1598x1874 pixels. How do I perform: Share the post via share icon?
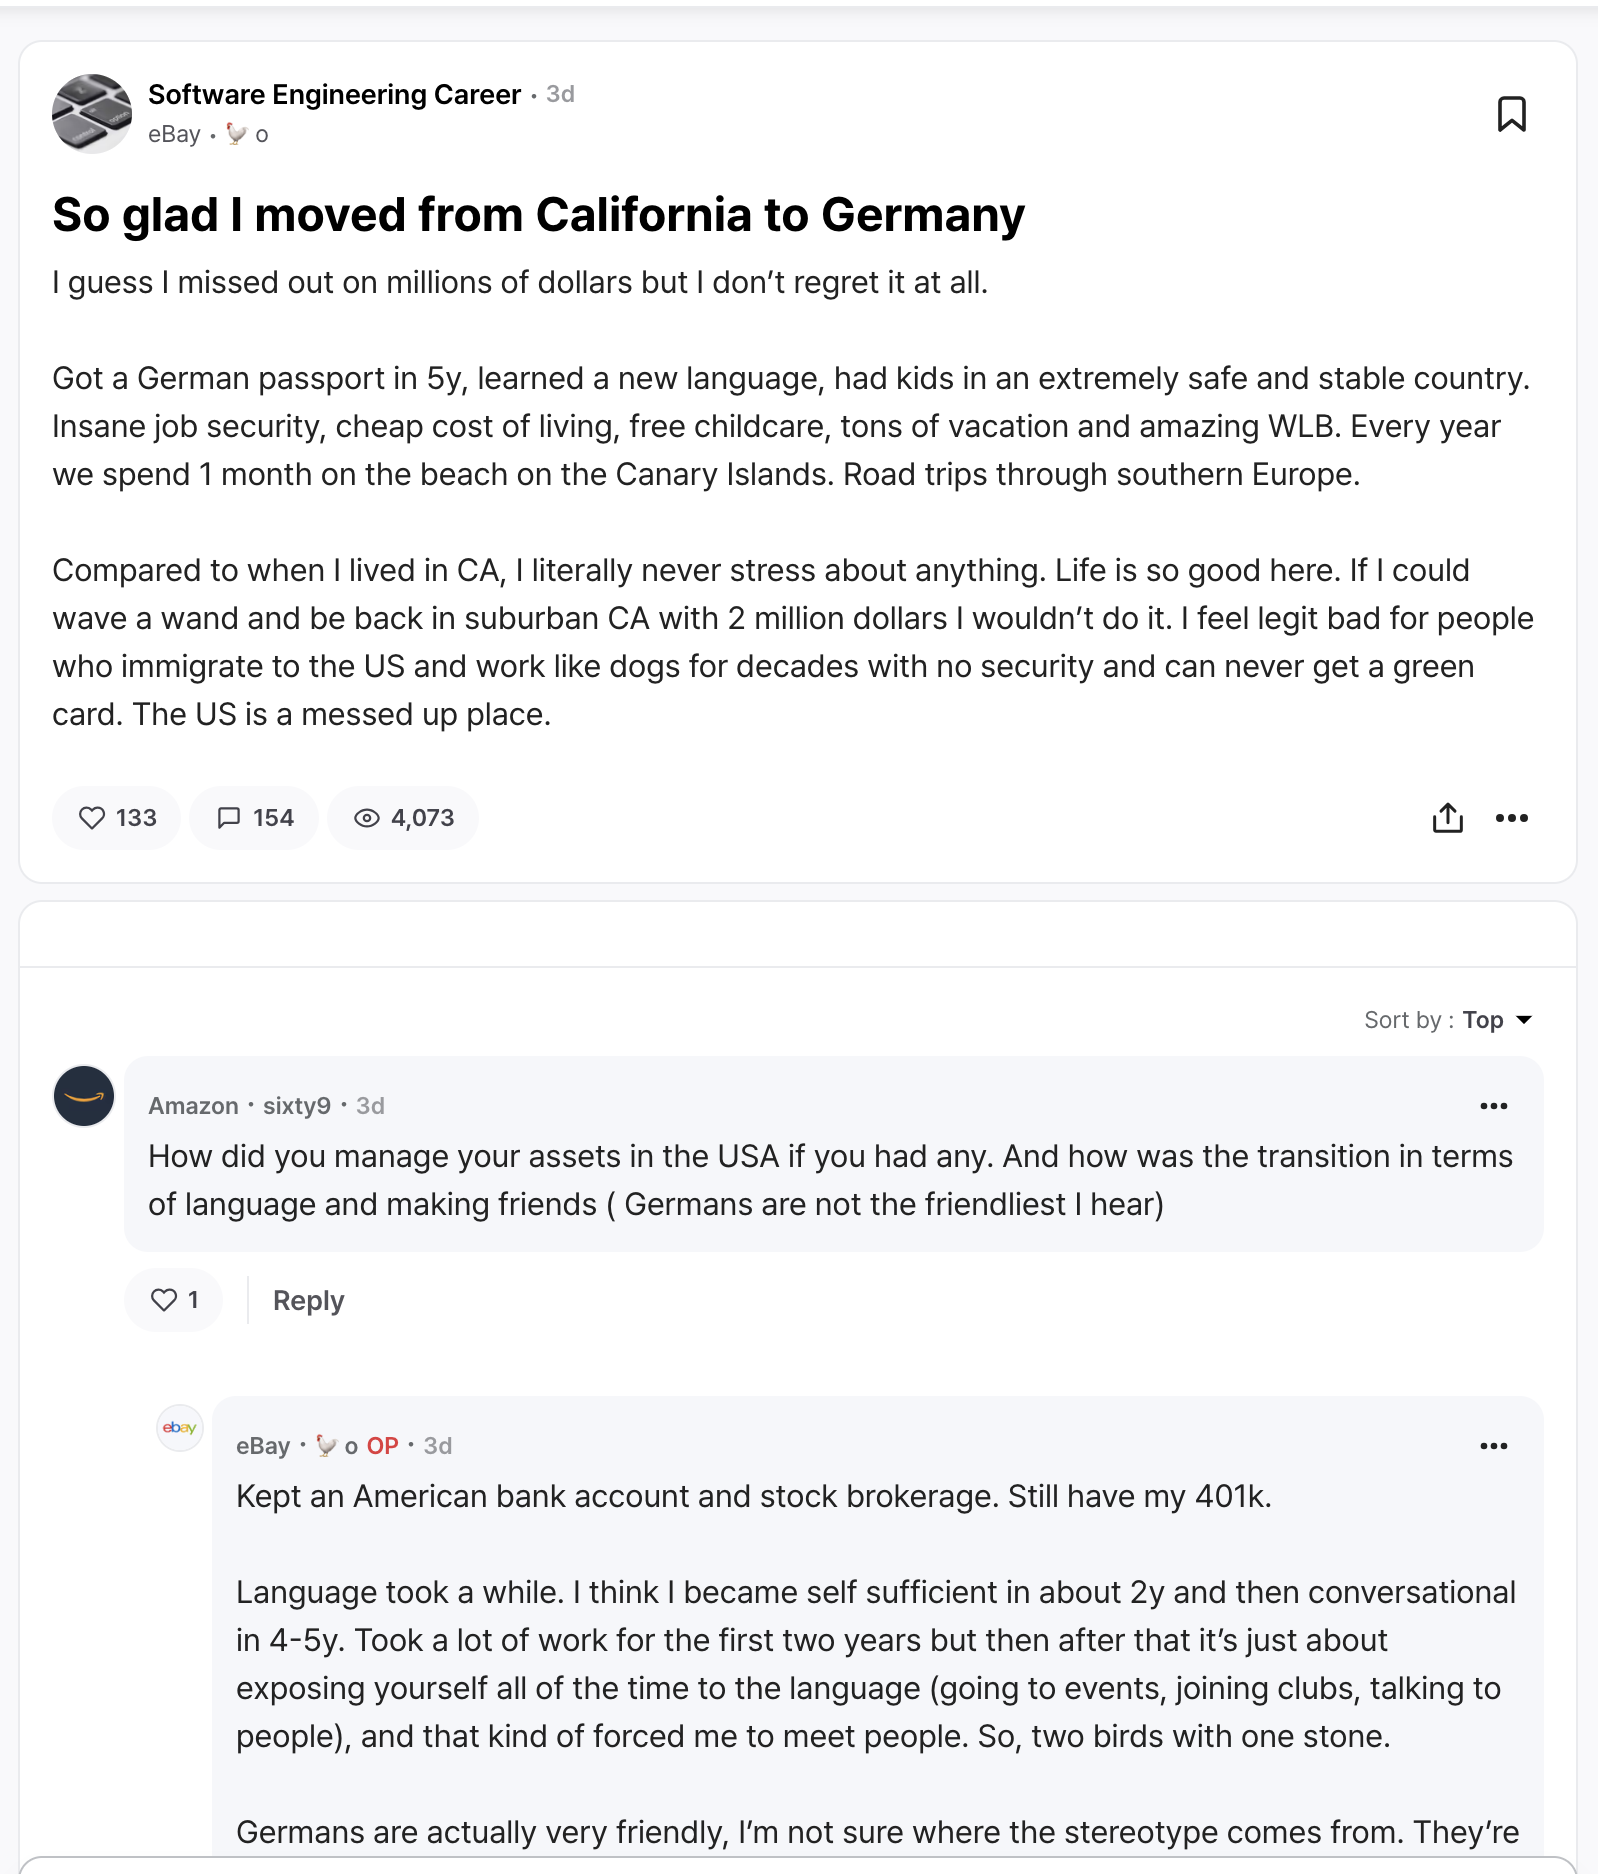[1447, 818]
